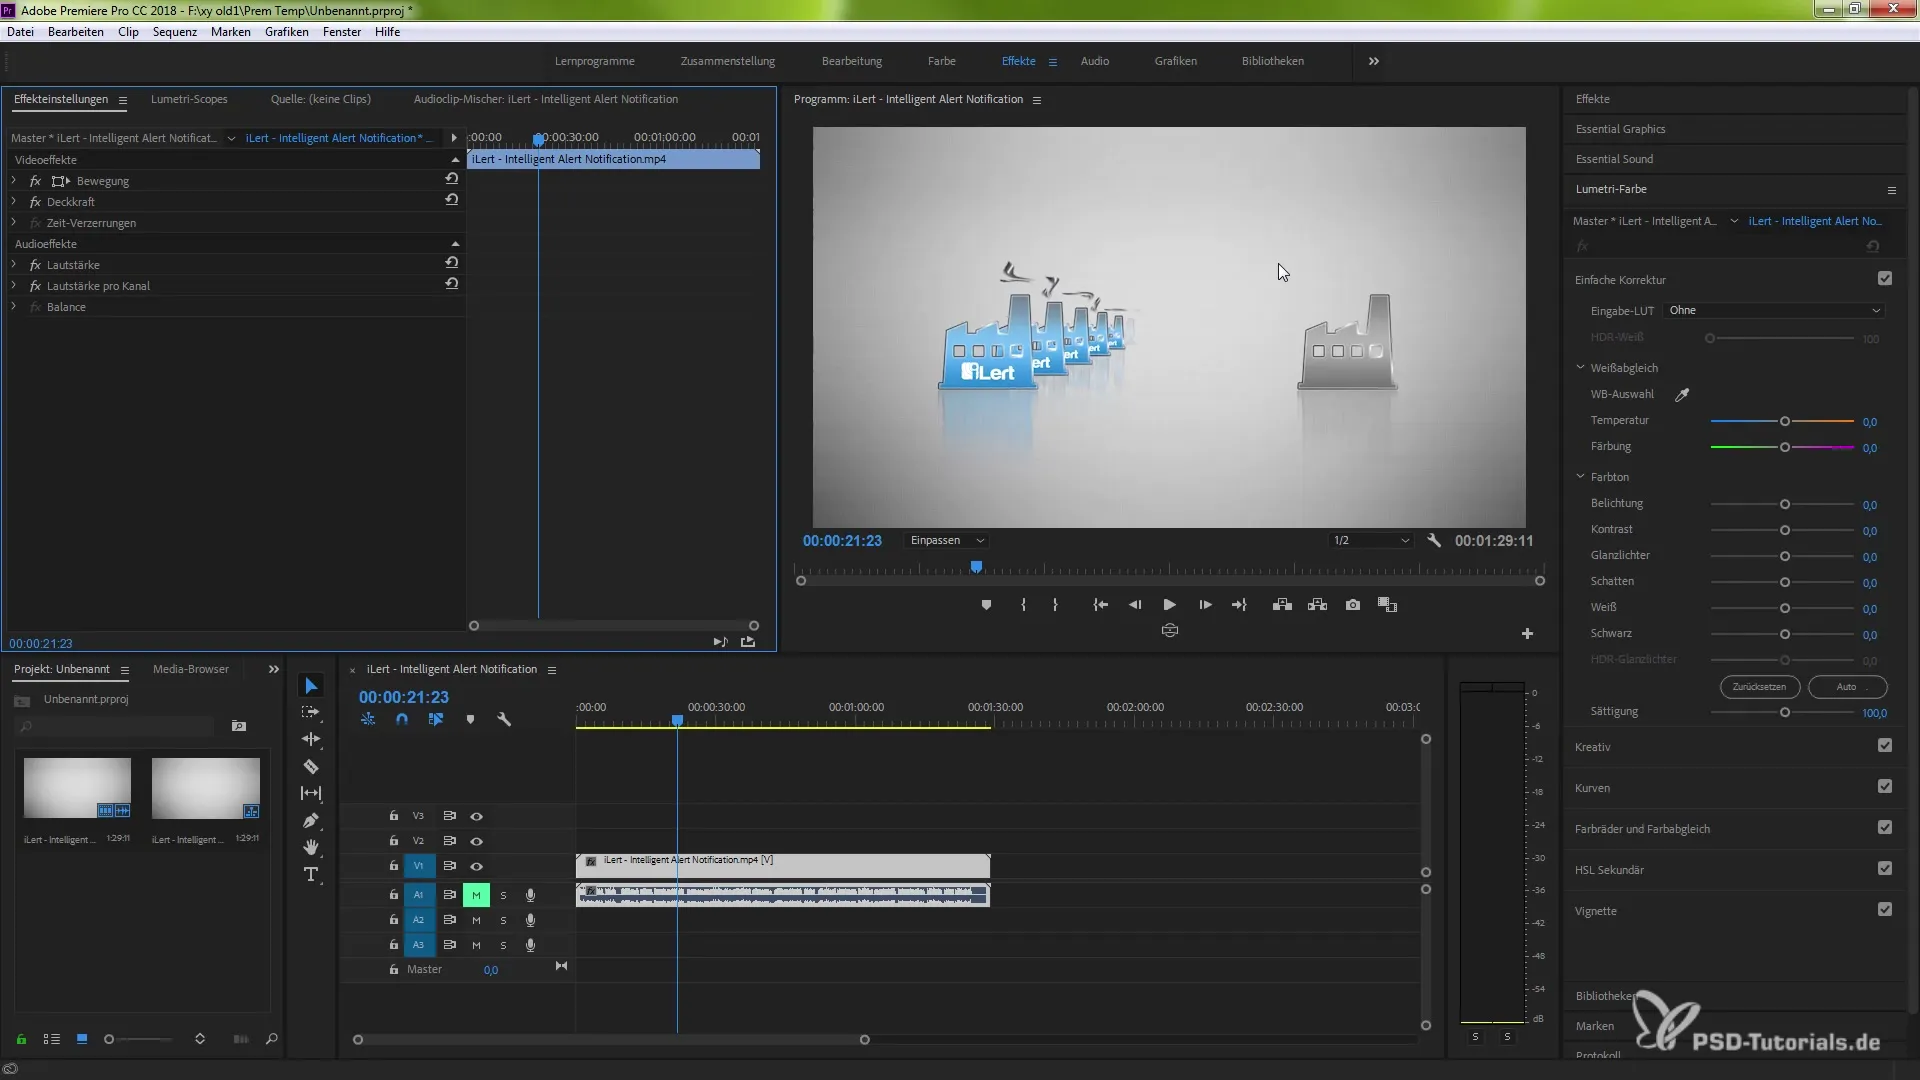Unmute audio track A1

(x=476, y=895)
